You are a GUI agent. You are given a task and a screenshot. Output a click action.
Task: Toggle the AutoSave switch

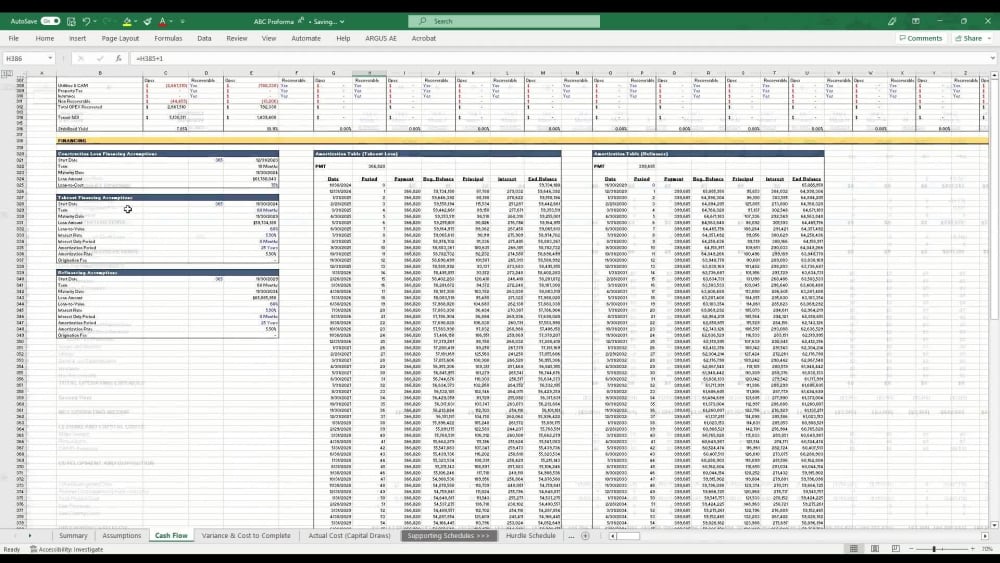click(x=50, y=21)
